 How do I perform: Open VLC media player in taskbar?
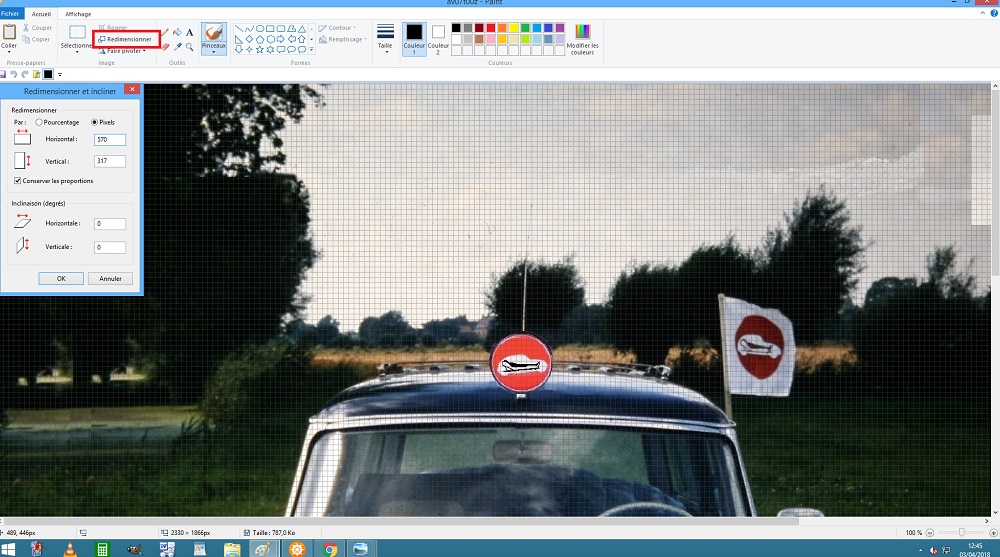pos(69,549)
